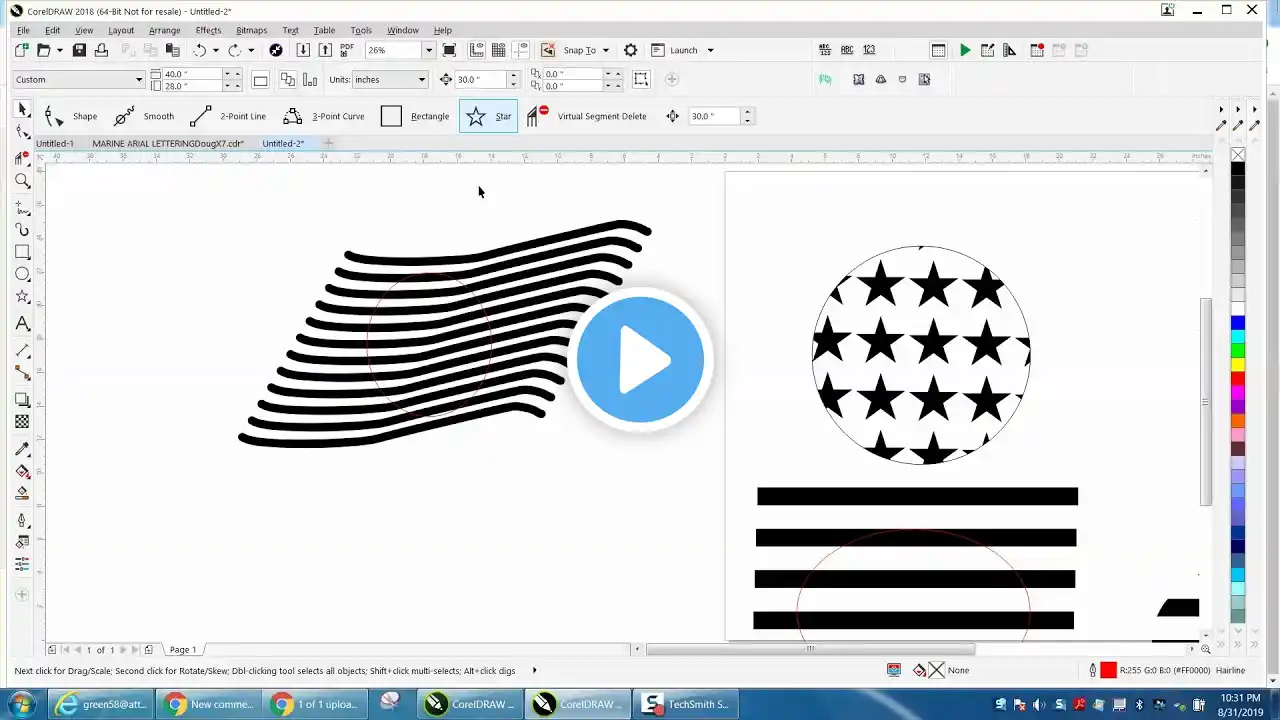The height and width of the screenshot is (720, 1280).
Task: Open the Snap To dropdown
Action: point(585,50)
